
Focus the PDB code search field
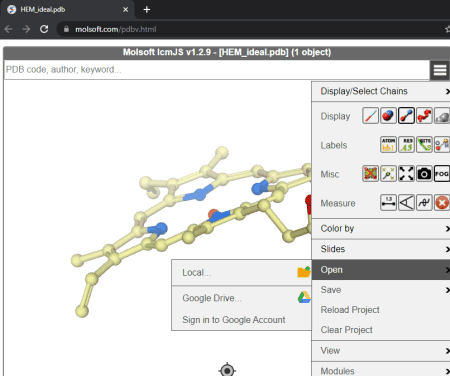(x=217, y=70)
